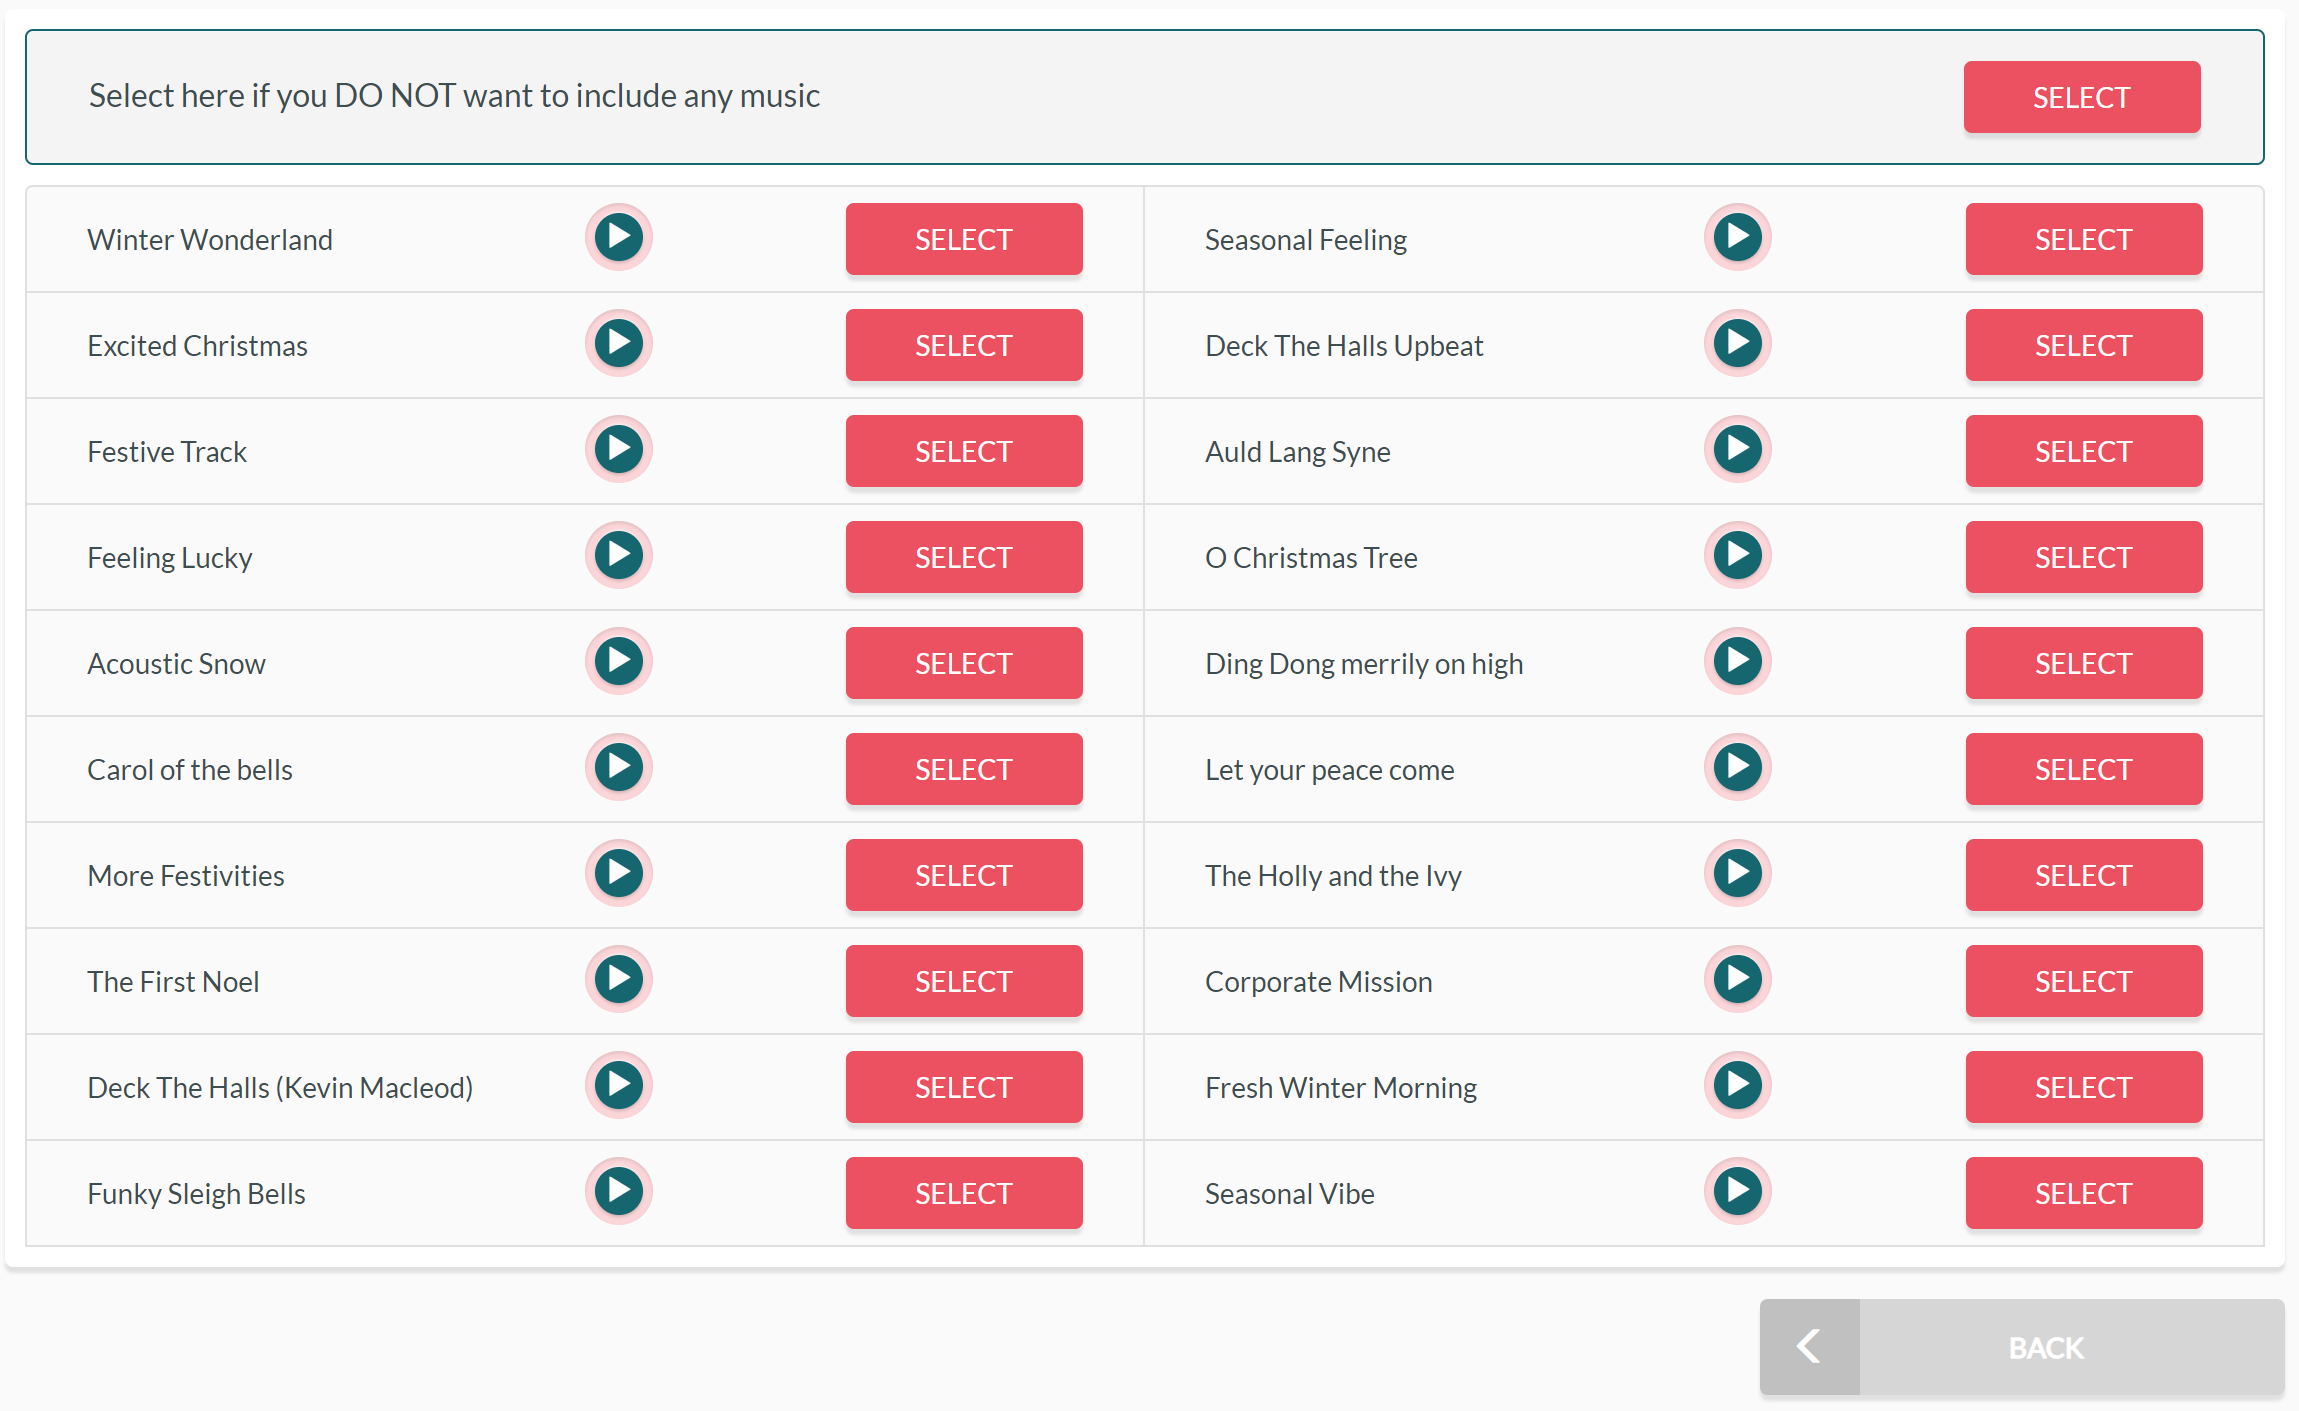
Task: Click the 'Funky Sleigh Bells' track title
Action: click(197, 1194)
